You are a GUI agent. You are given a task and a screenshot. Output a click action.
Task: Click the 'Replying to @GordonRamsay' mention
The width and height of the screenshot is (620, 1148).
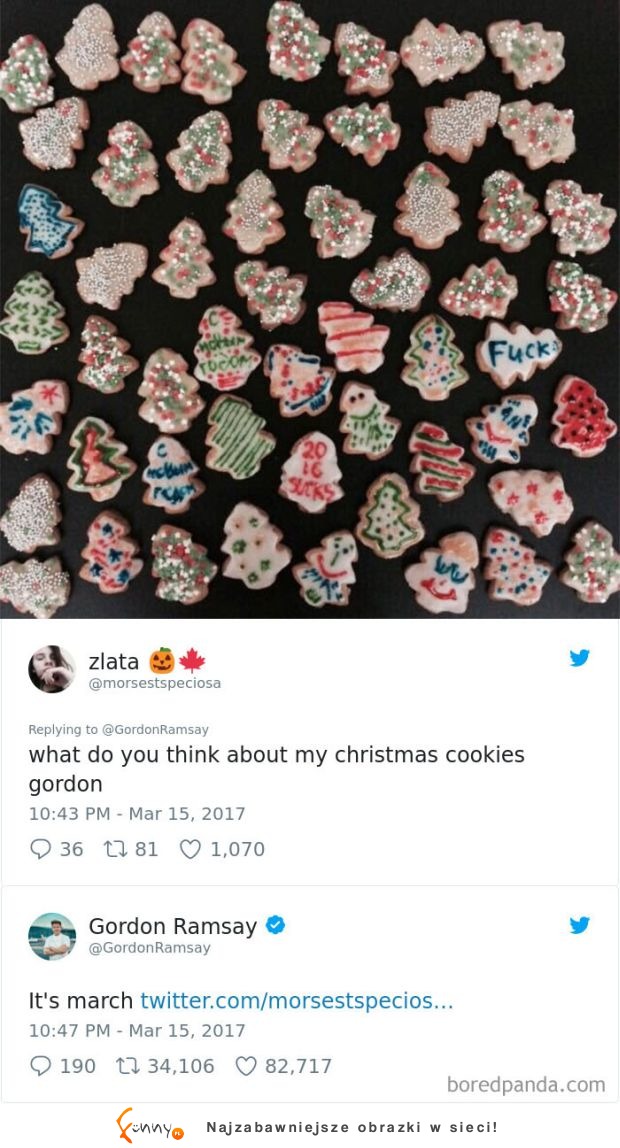pos(119,729)
